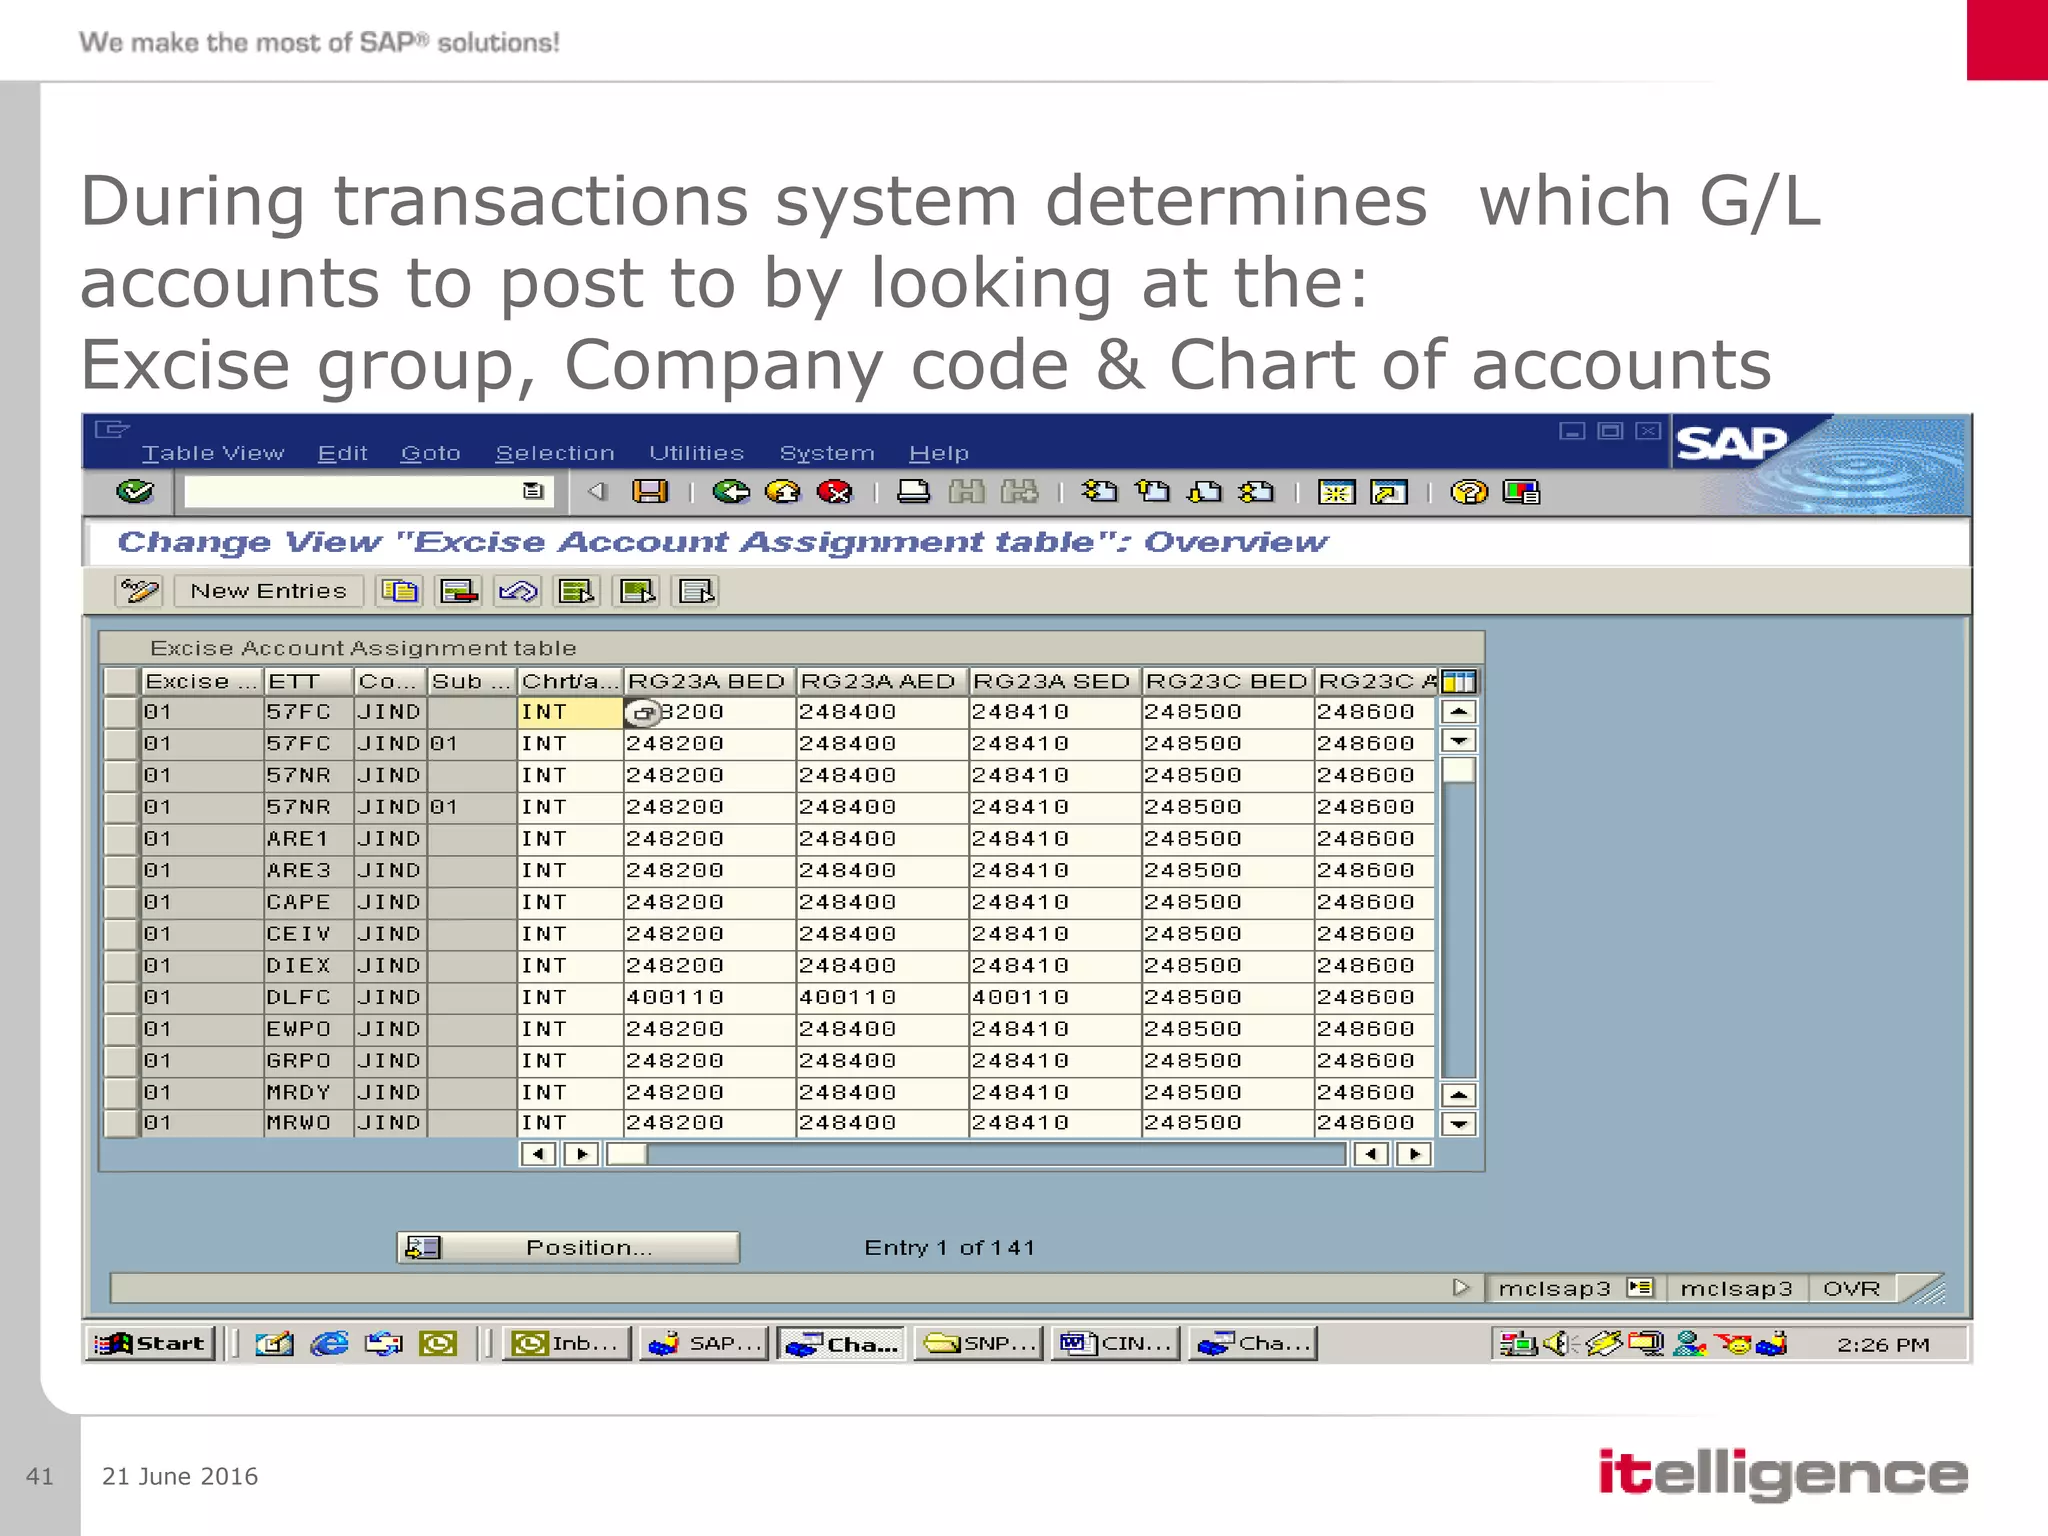Viewport: 2048px width, 1536px height.
Task: Open the Selection menu
Action: tap(555, 453)
